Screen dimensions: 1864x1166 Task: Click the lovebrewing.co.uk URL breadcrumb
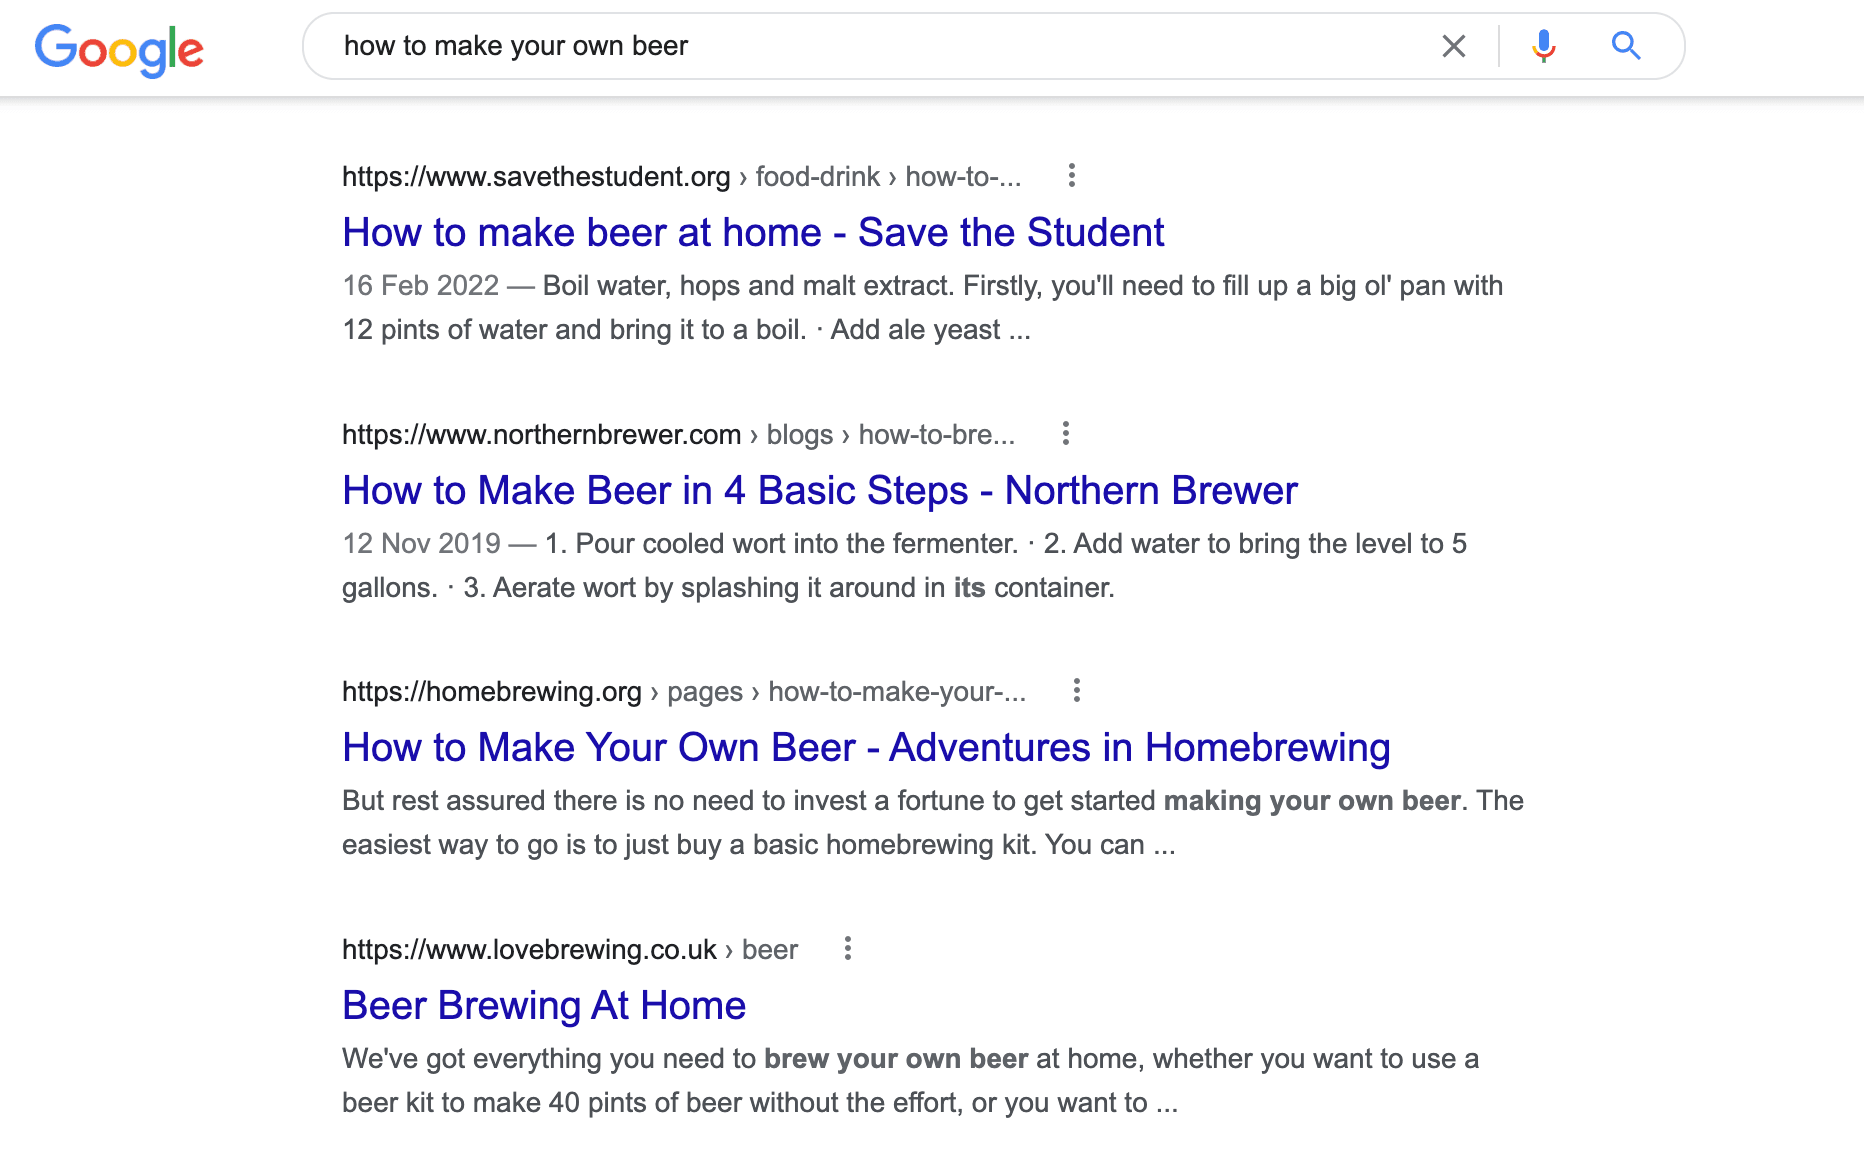point(570,950)
